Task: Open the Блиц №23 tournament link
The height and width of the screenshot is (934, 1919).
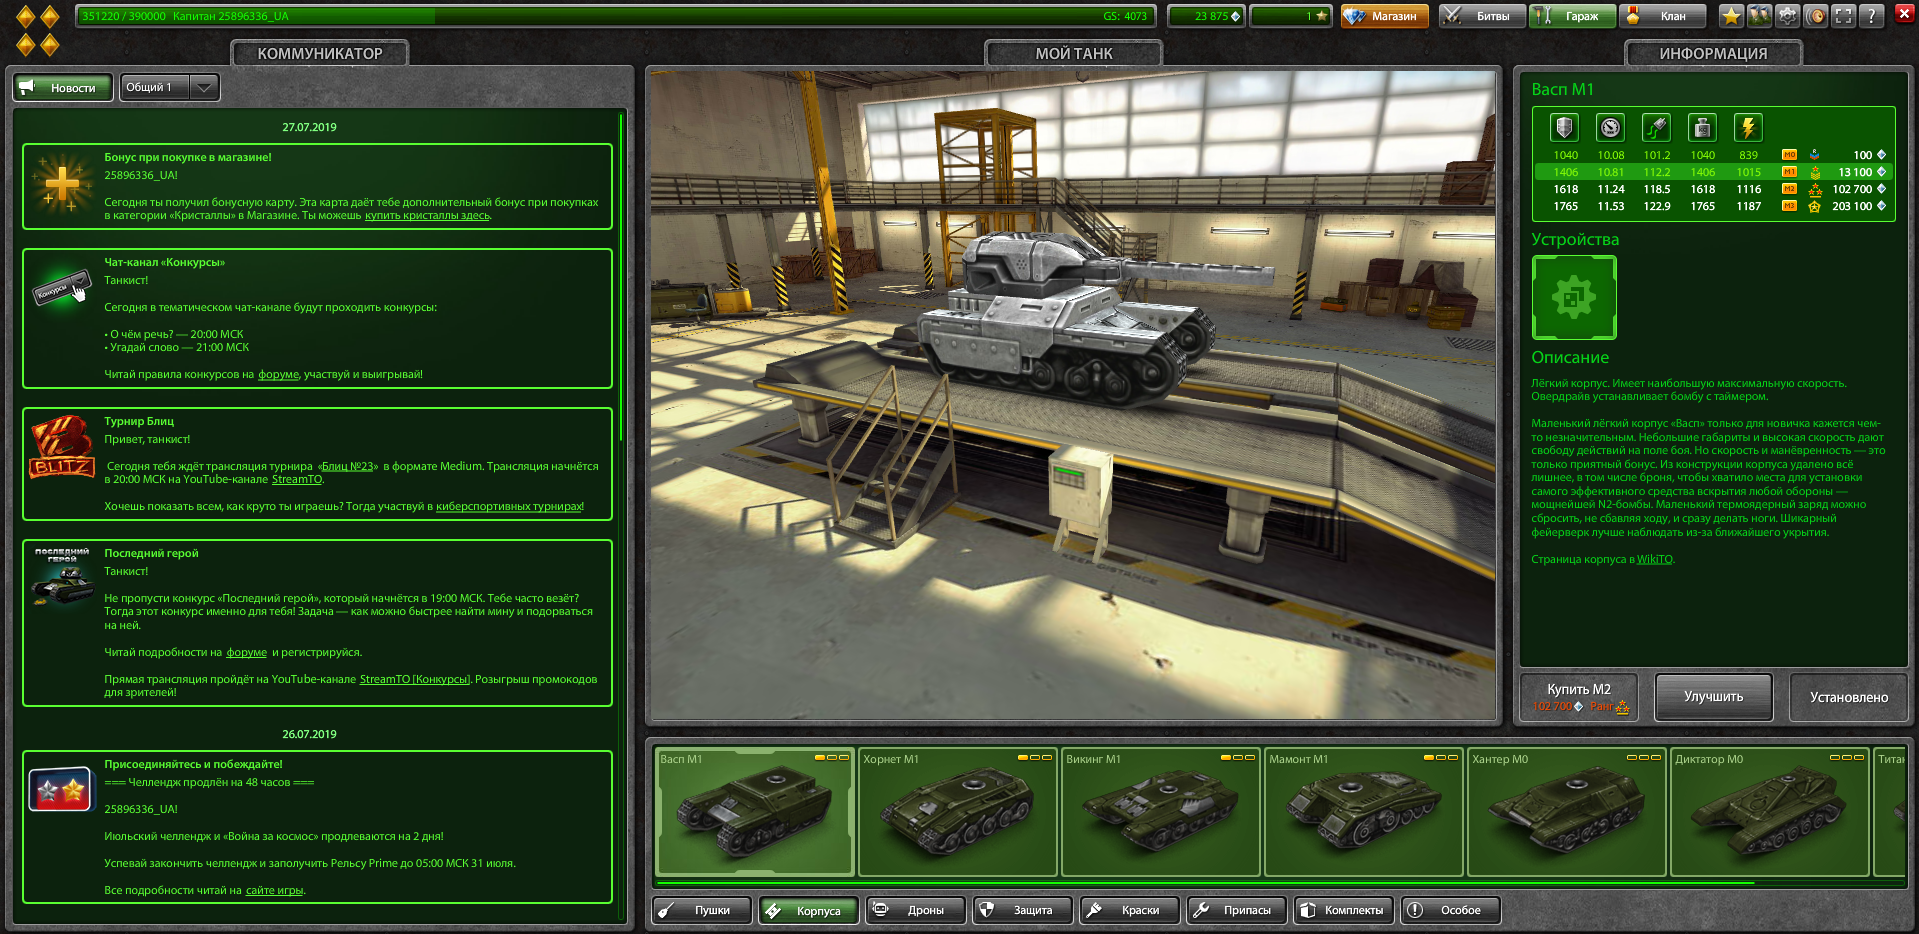Action: (347, 467)
